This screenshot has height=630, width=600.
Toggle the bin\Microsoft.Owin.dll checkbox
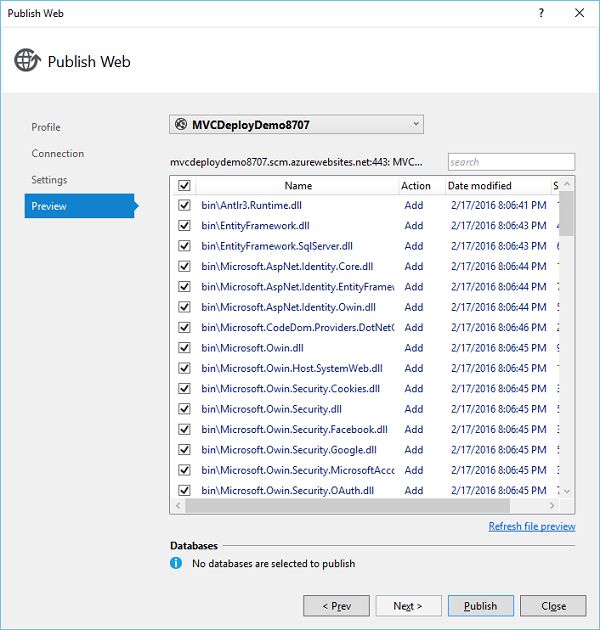(183, 348)
